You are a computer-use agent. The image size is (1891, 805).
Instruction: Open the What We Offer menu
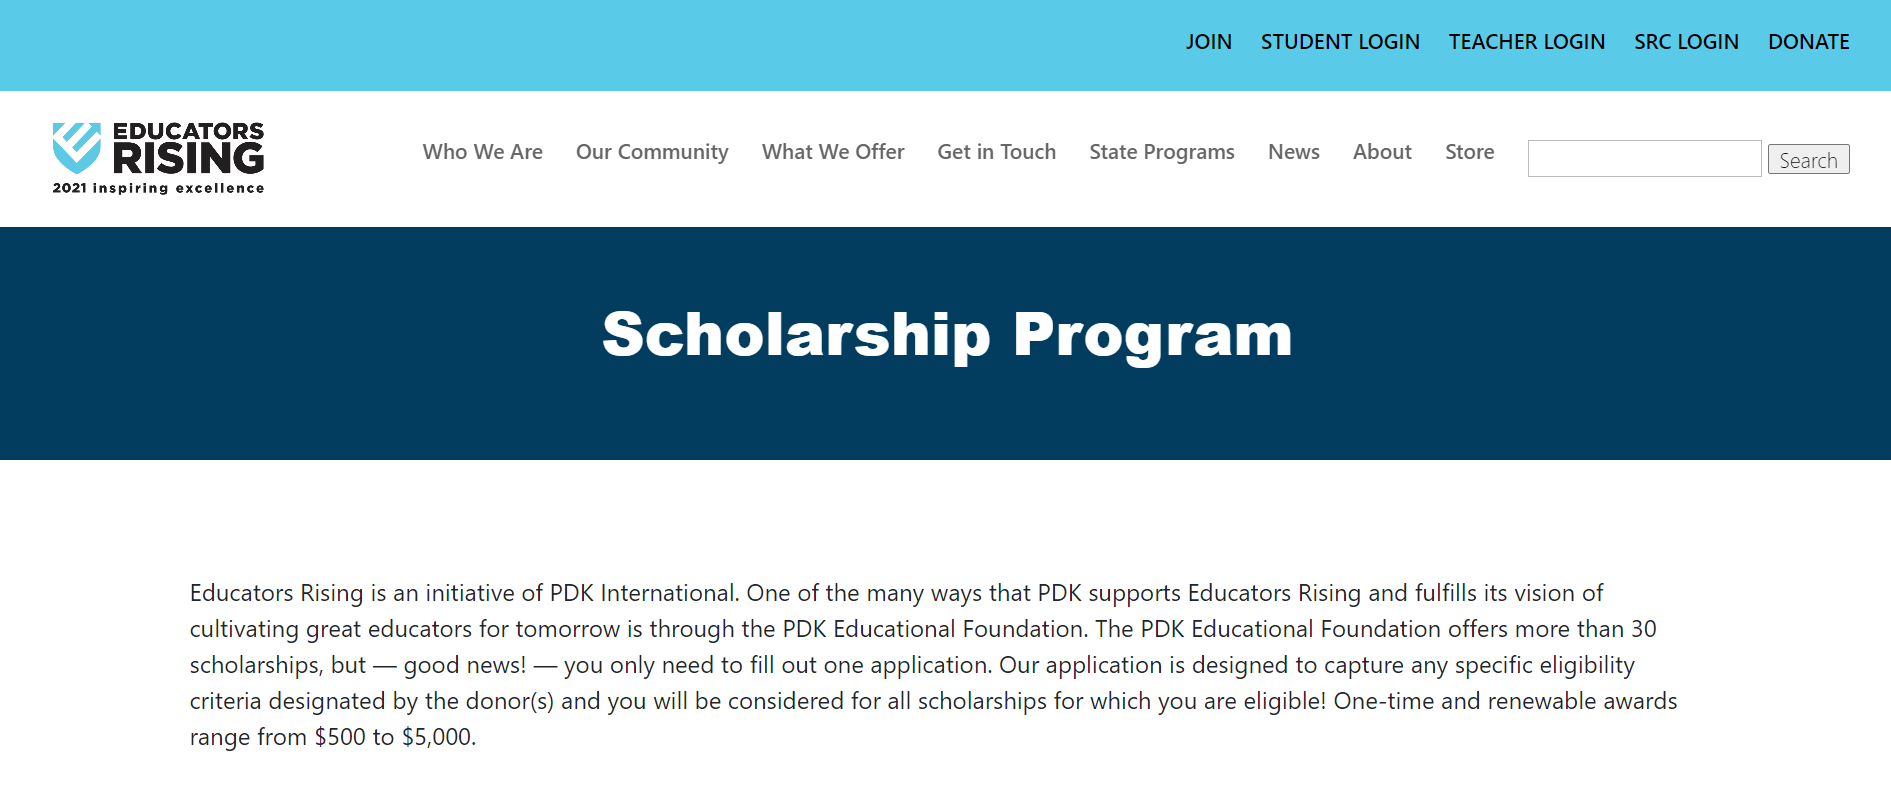(832, 152)
